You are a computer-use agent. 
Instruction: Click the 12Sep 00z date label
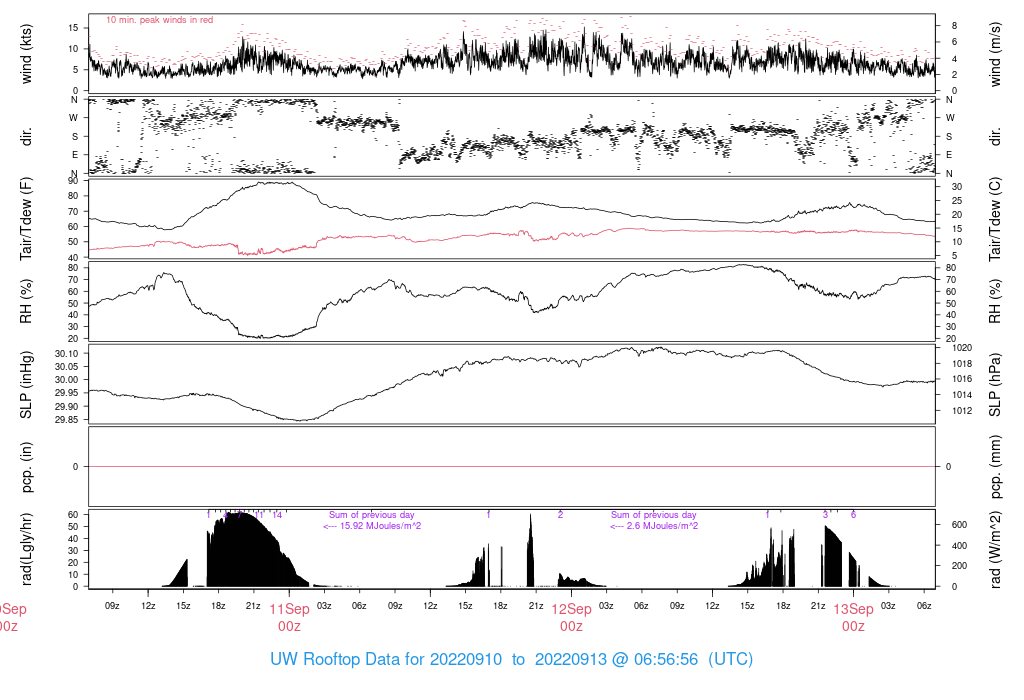tap(571, 617)
